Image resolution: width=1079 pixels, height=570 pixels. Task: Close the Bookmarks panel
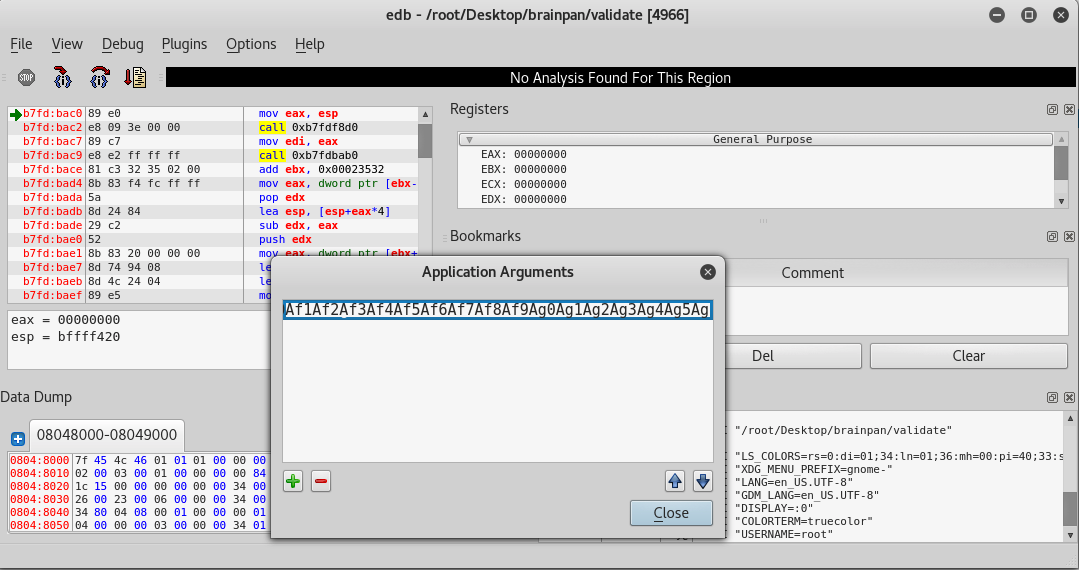1069,236
